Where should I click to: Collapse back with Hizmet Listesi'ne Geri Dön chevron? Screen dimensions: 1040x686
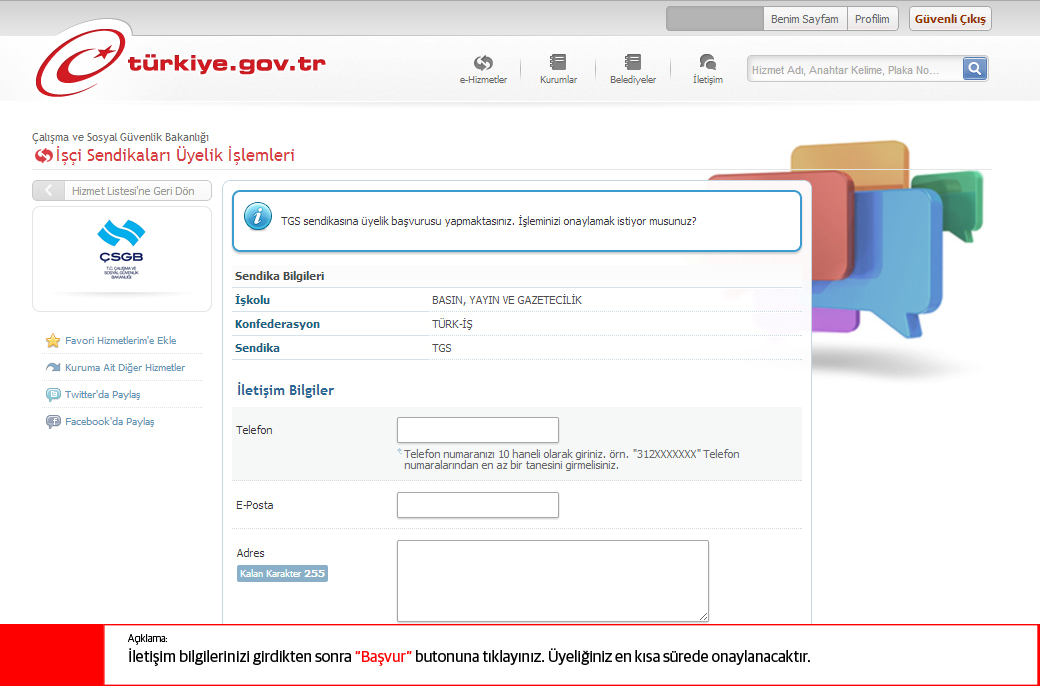[x=47, y=190]
